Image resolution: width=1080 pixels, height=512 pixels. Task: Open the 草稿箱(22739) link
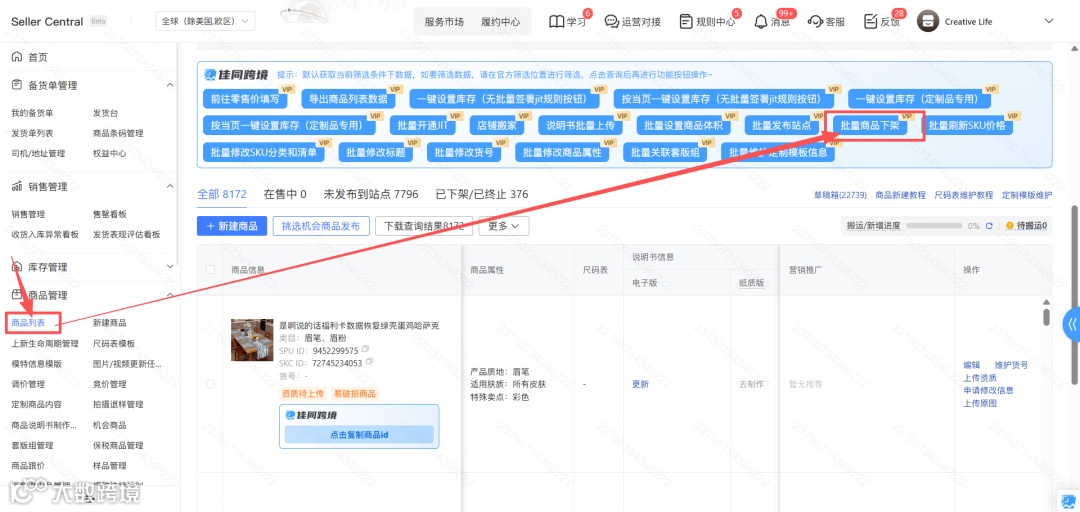click(840, 195)
